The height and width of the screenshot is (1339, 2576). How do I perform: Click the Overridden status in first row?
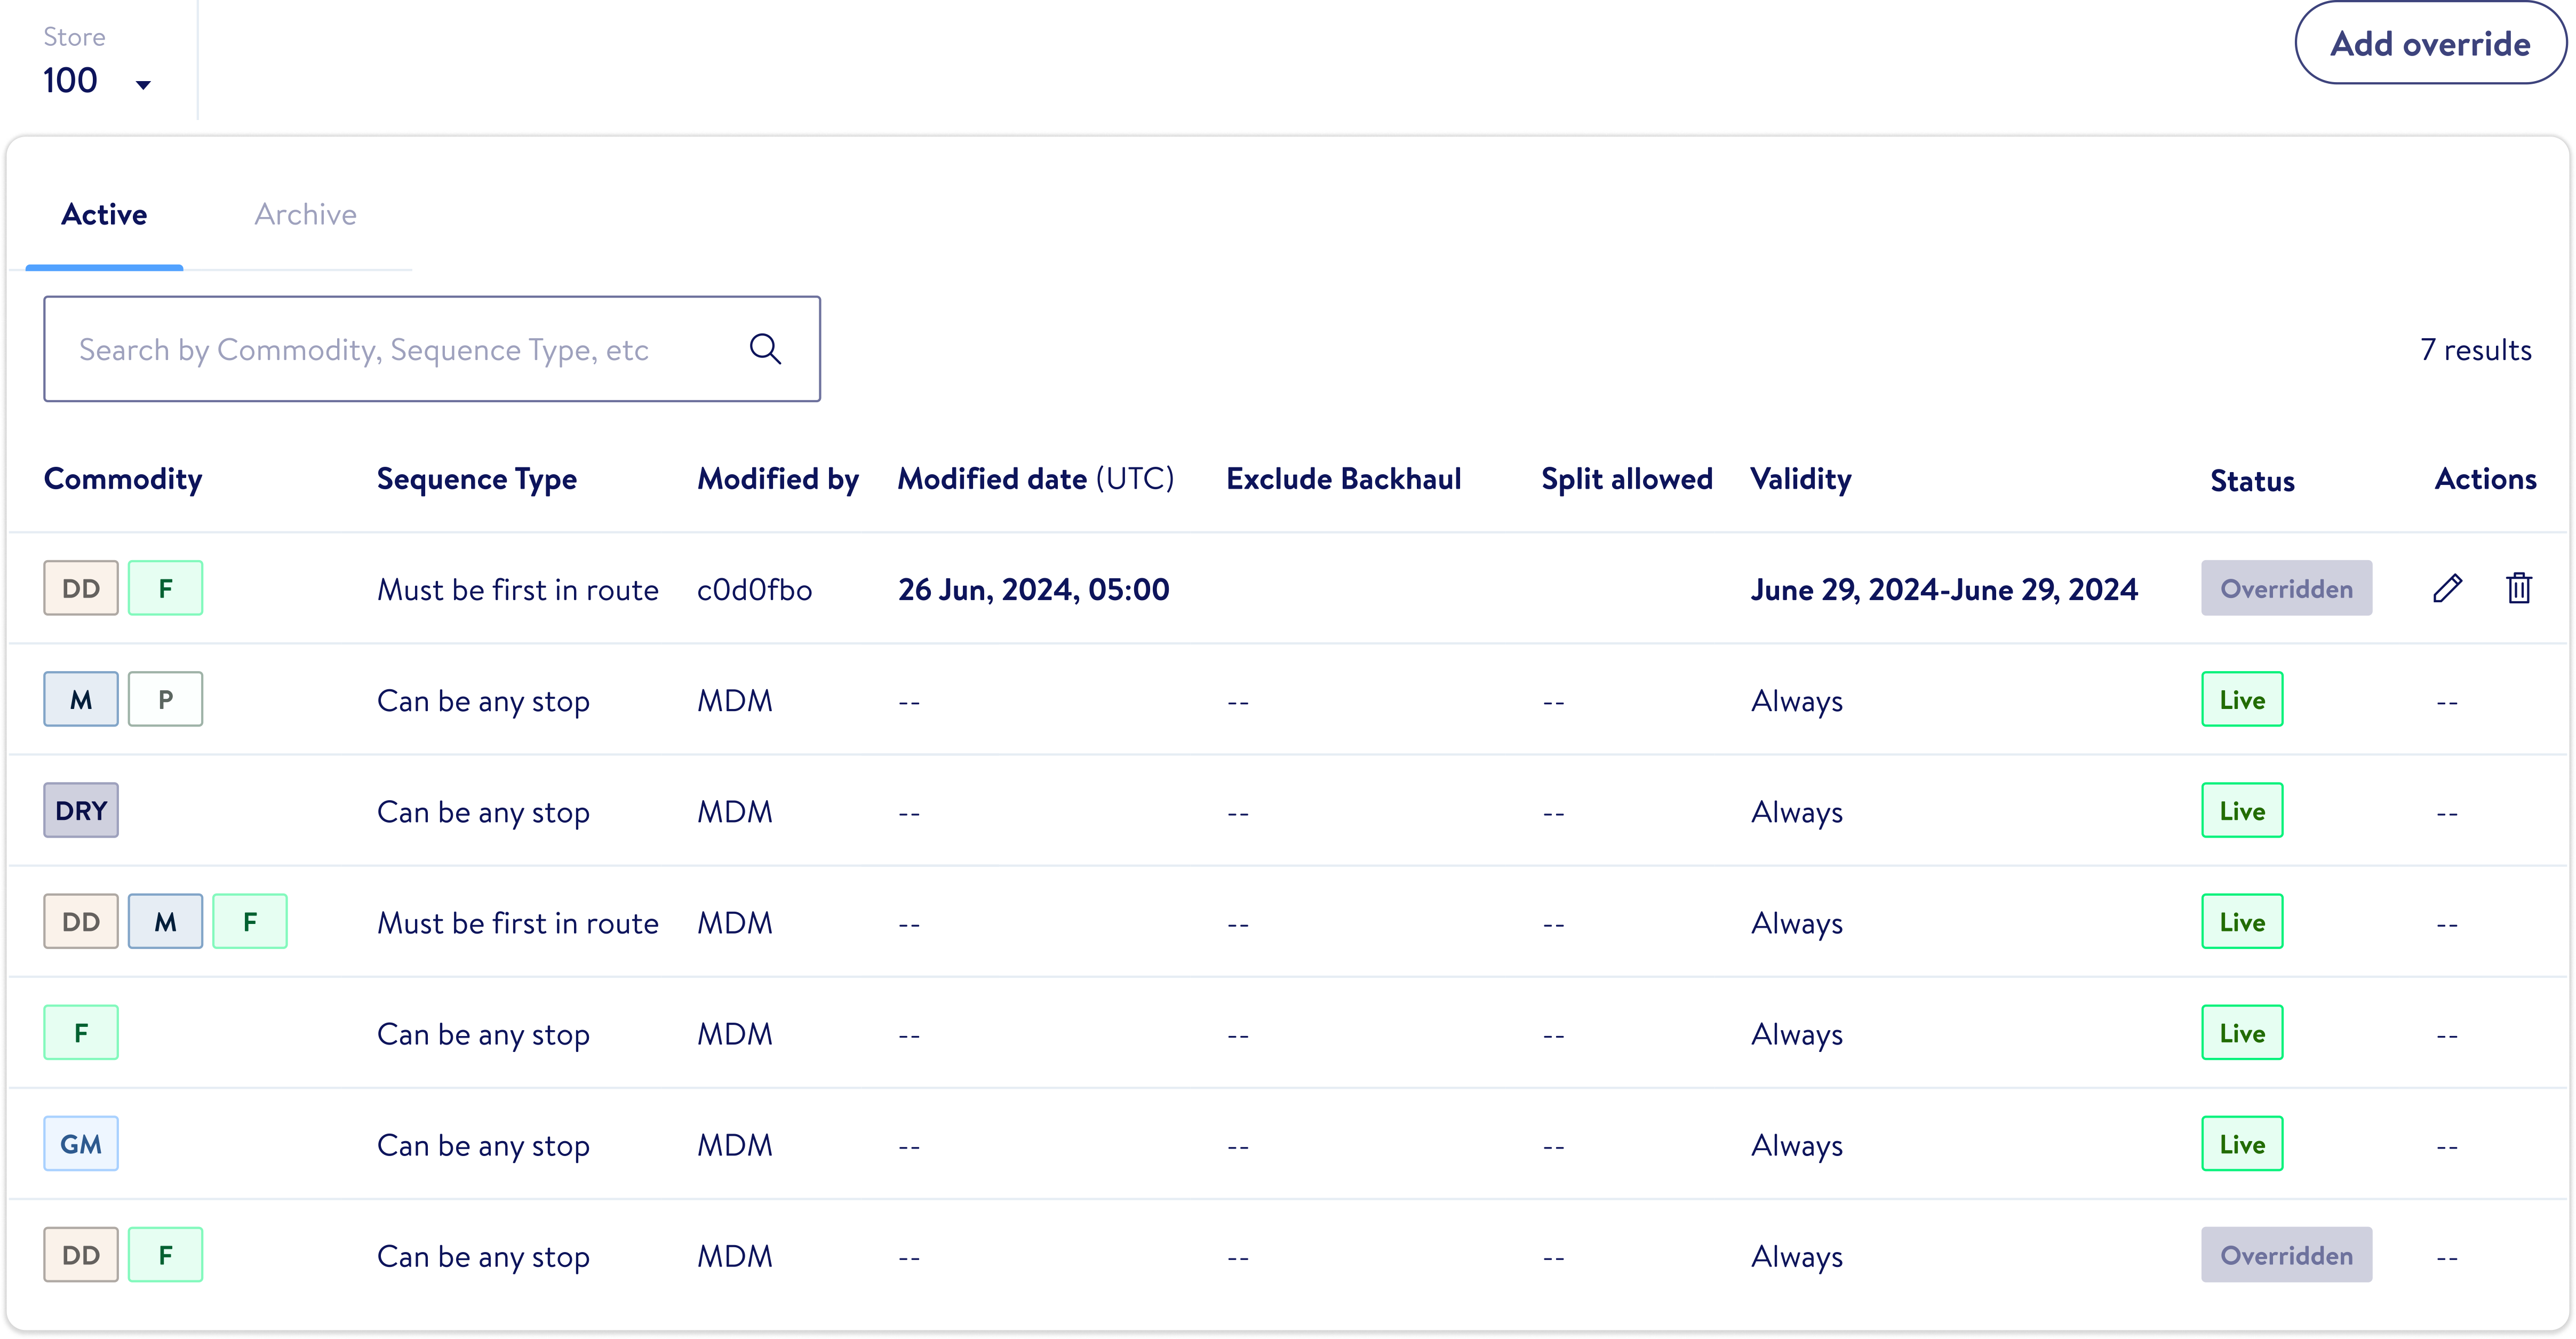click(2286, 588)
